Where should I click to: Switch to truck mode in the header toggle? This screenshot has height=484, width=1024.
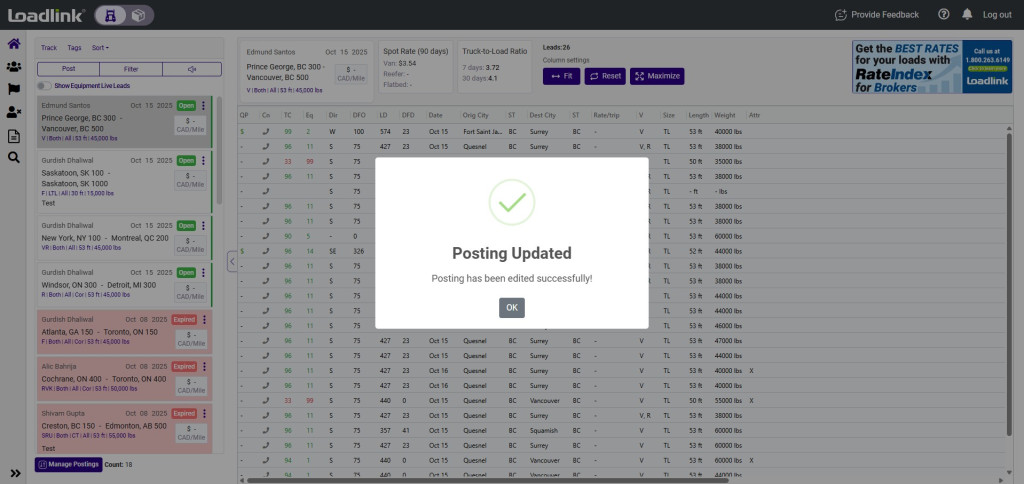point(110,15)
